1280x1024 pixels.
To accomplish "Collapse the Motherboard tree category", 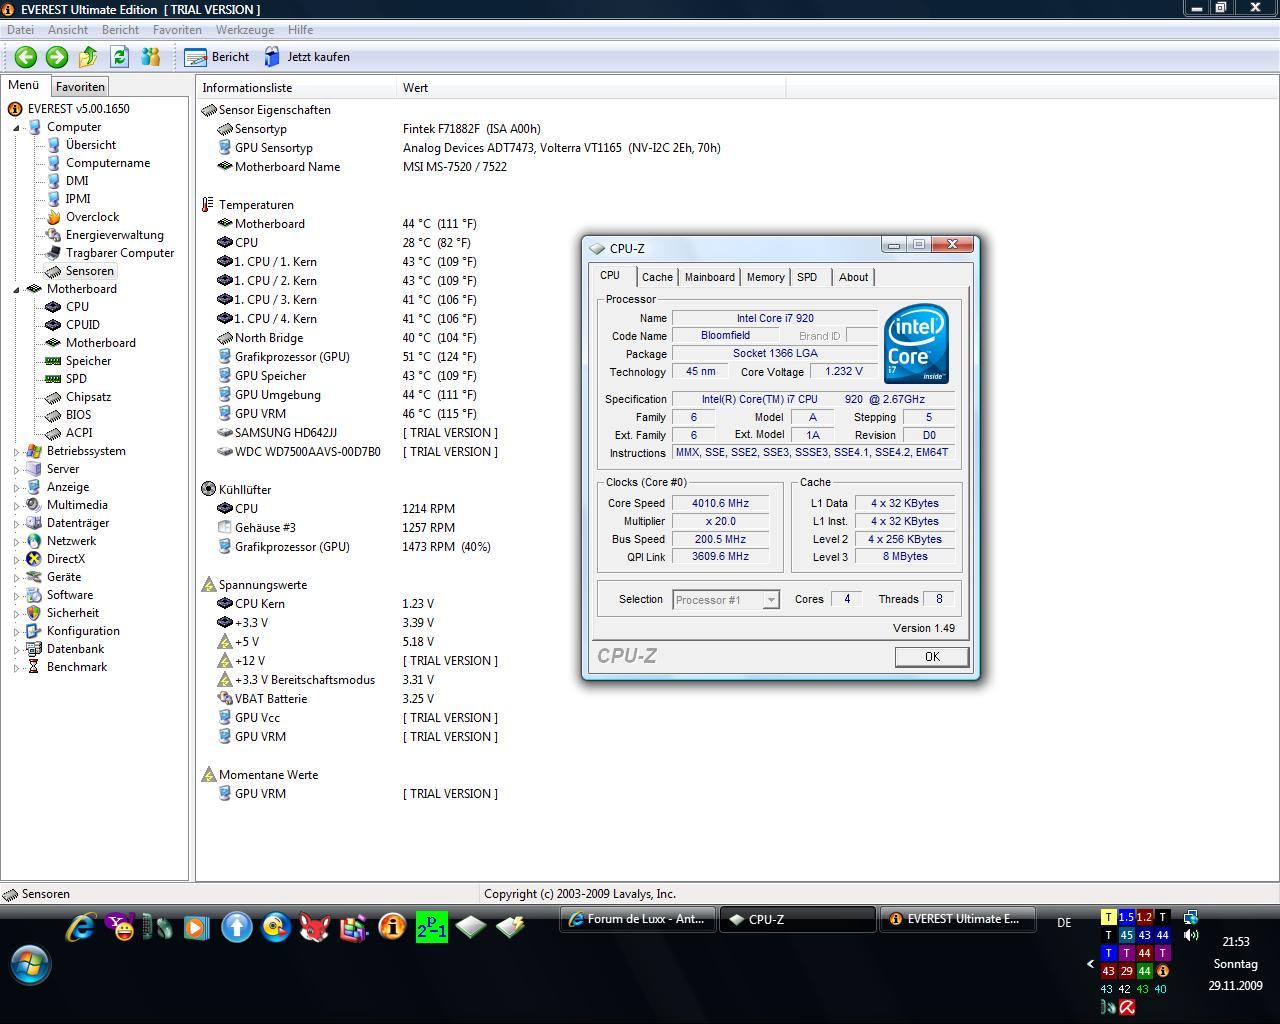I will click(16, 290).
